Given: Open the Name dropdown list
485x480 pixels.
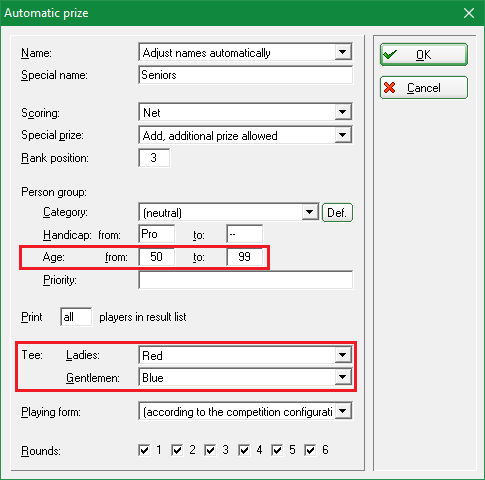Looking at the screenshot, I should click(343, 52).
